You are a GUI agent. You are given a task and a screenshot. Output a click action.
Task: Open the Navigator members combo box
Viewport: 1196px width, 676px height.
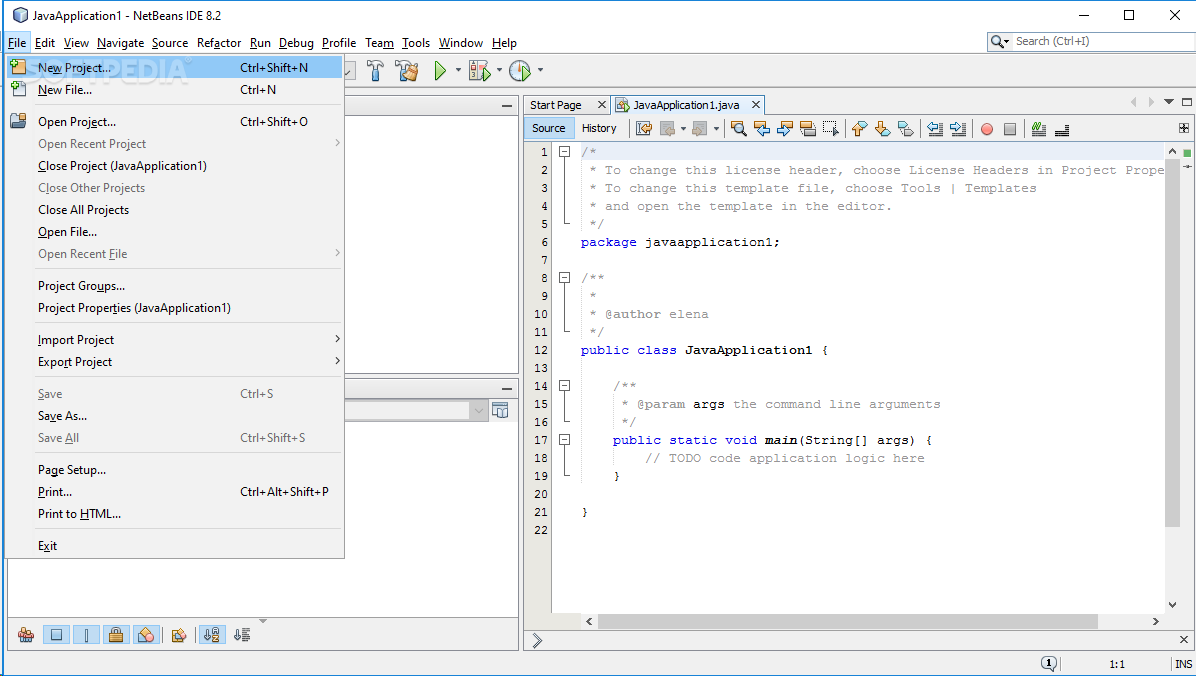pyautogui.click(x=416, y=410)
